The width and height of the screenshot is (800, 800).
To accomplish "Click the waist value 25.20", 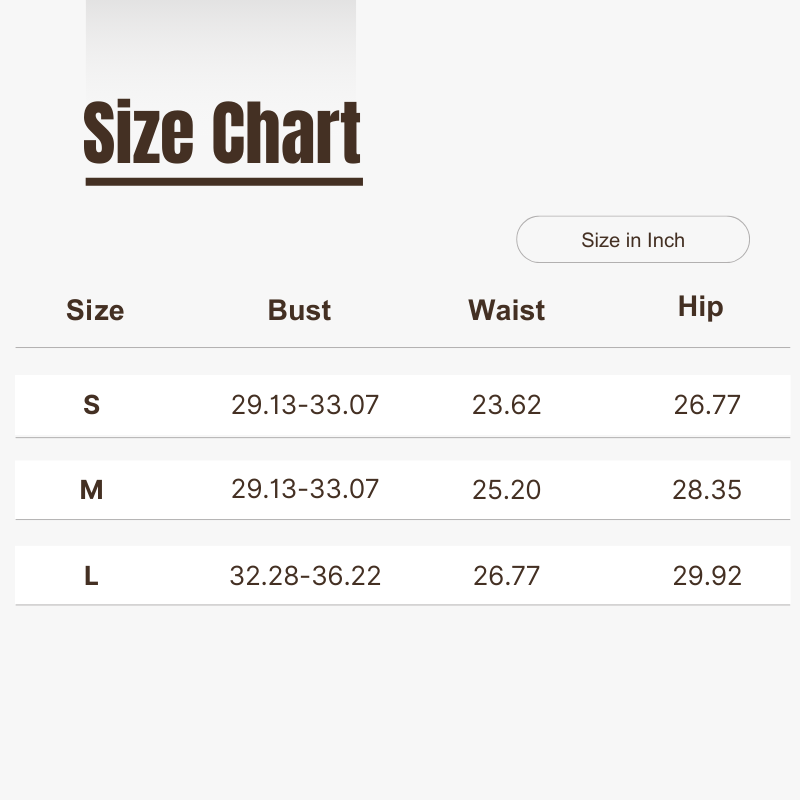I will pos(507,490).
